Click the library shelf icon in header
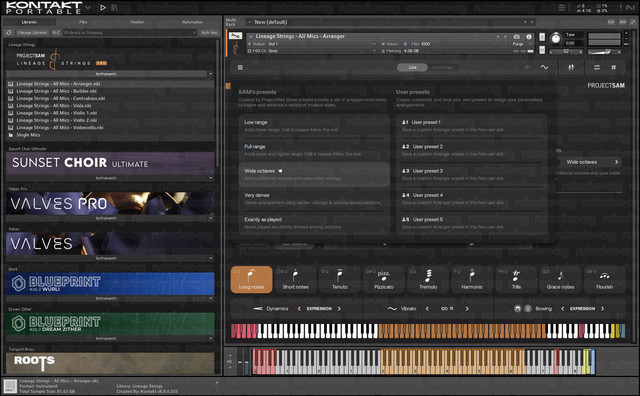The image size is (640, 396). coord(114,7)
